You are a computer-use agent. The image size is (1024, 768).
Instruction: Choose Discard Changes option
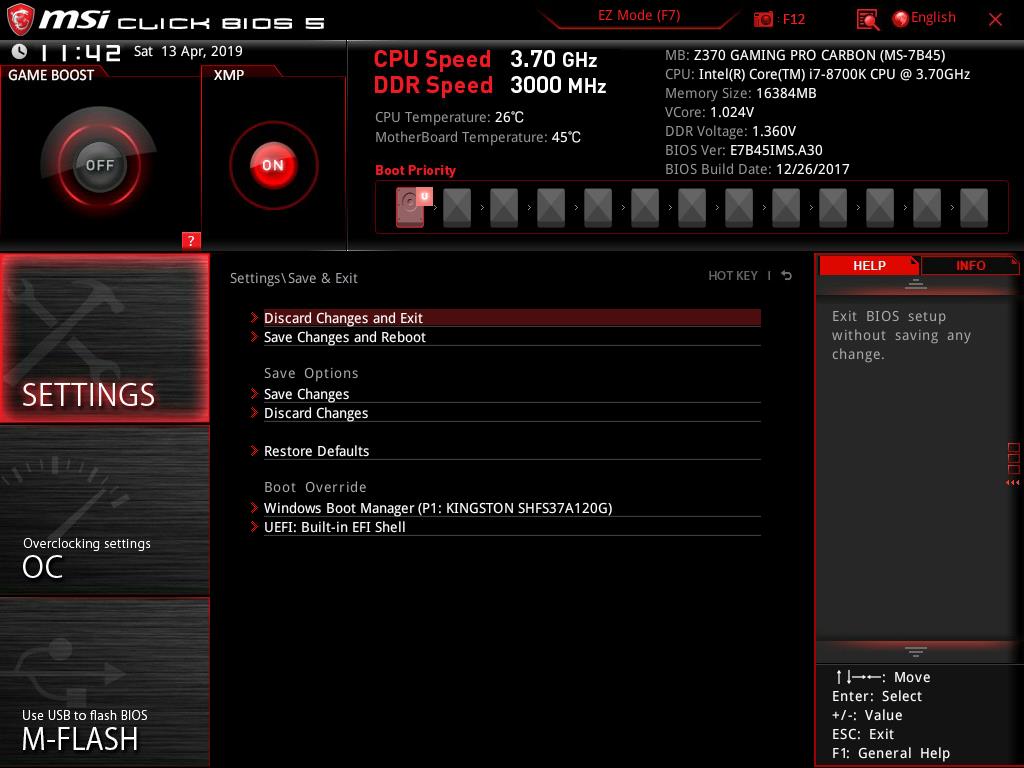tap(512, 413)
